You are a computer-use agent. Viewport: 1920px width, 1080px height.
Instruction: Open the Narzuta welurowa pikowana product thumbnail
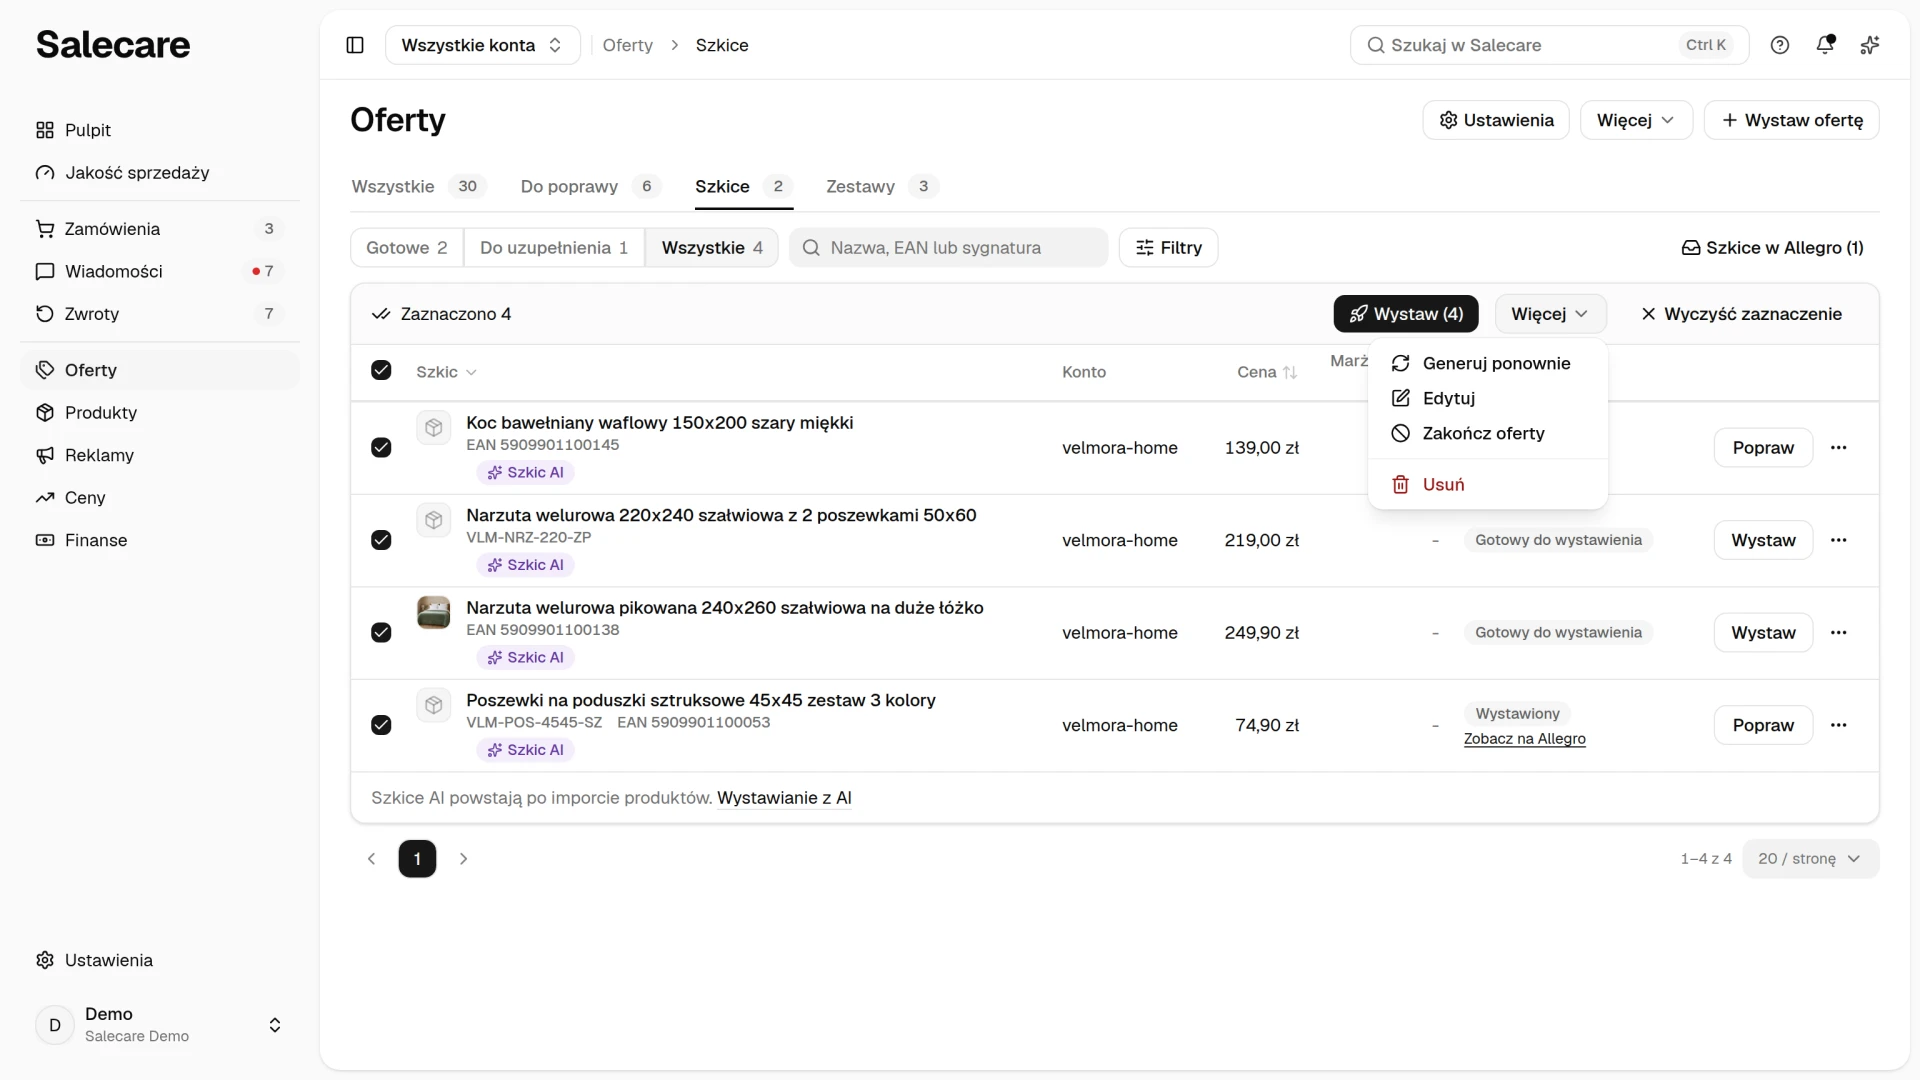[433, 612]
